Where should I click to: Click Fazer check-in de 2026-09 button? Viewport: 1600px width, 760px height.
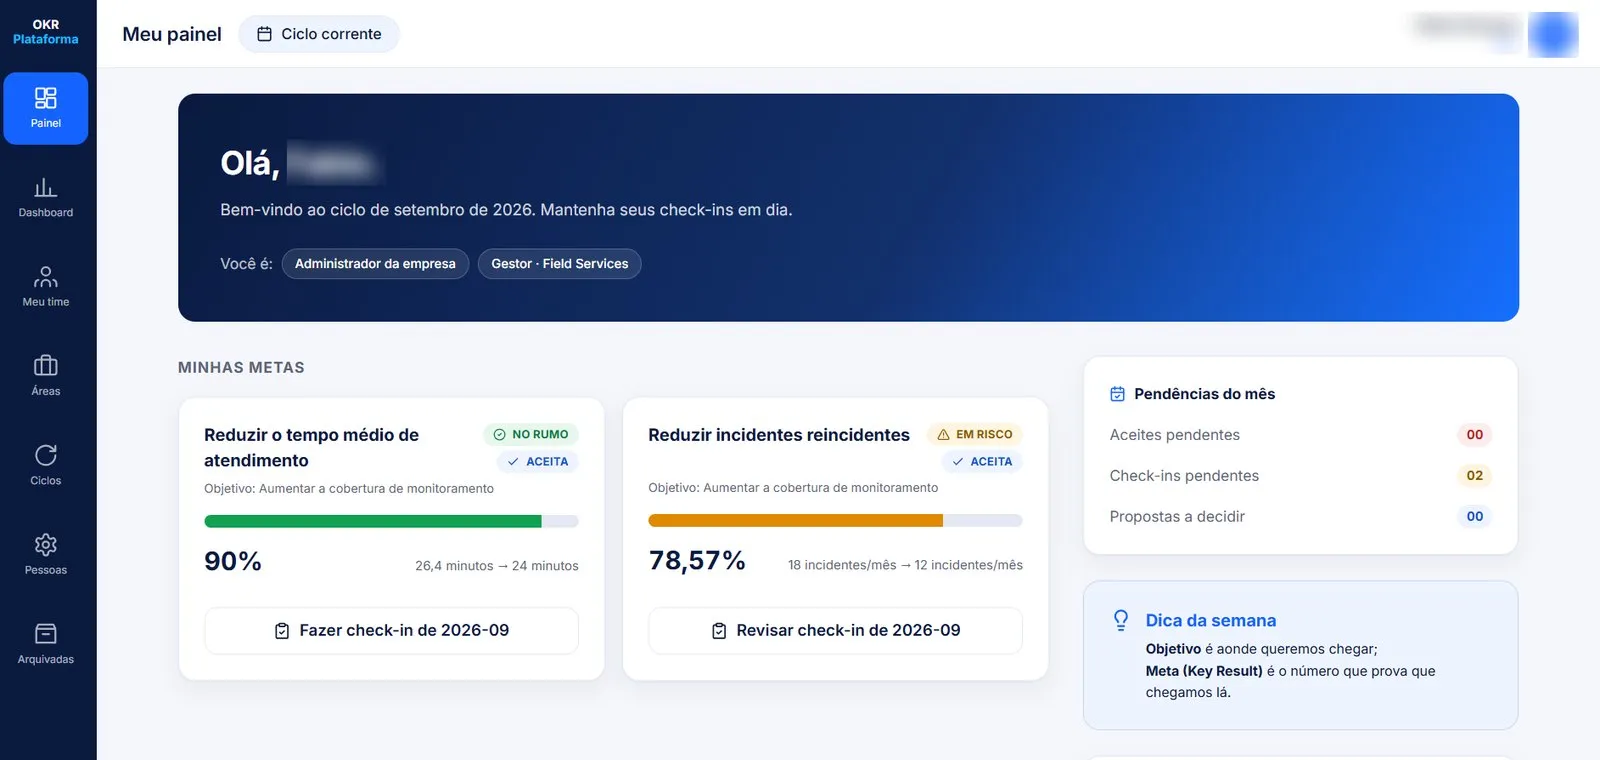coord(391,631)
